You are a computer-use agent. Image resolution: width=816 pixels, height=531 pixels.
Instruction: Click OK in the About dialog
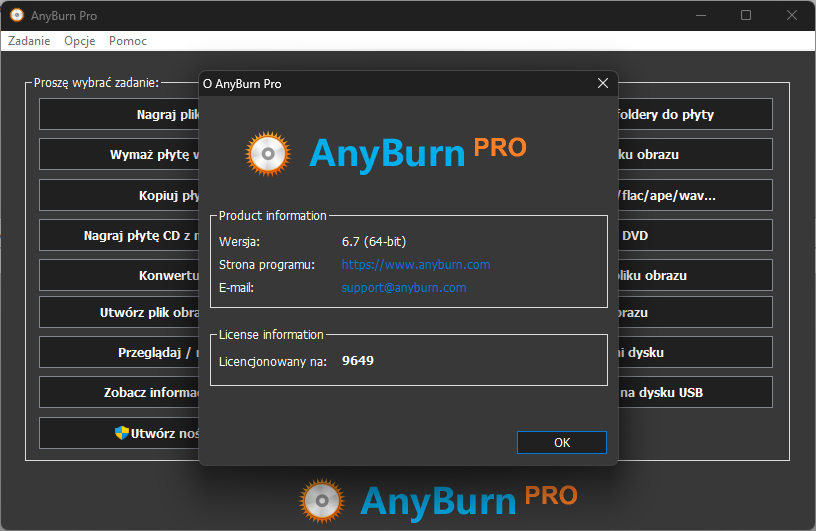click(x=562, y=442)
